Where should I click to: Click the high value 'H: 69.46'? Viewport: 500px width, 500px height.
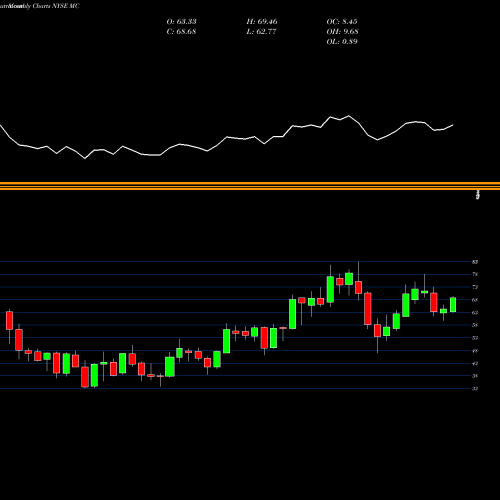click(262, 22)
